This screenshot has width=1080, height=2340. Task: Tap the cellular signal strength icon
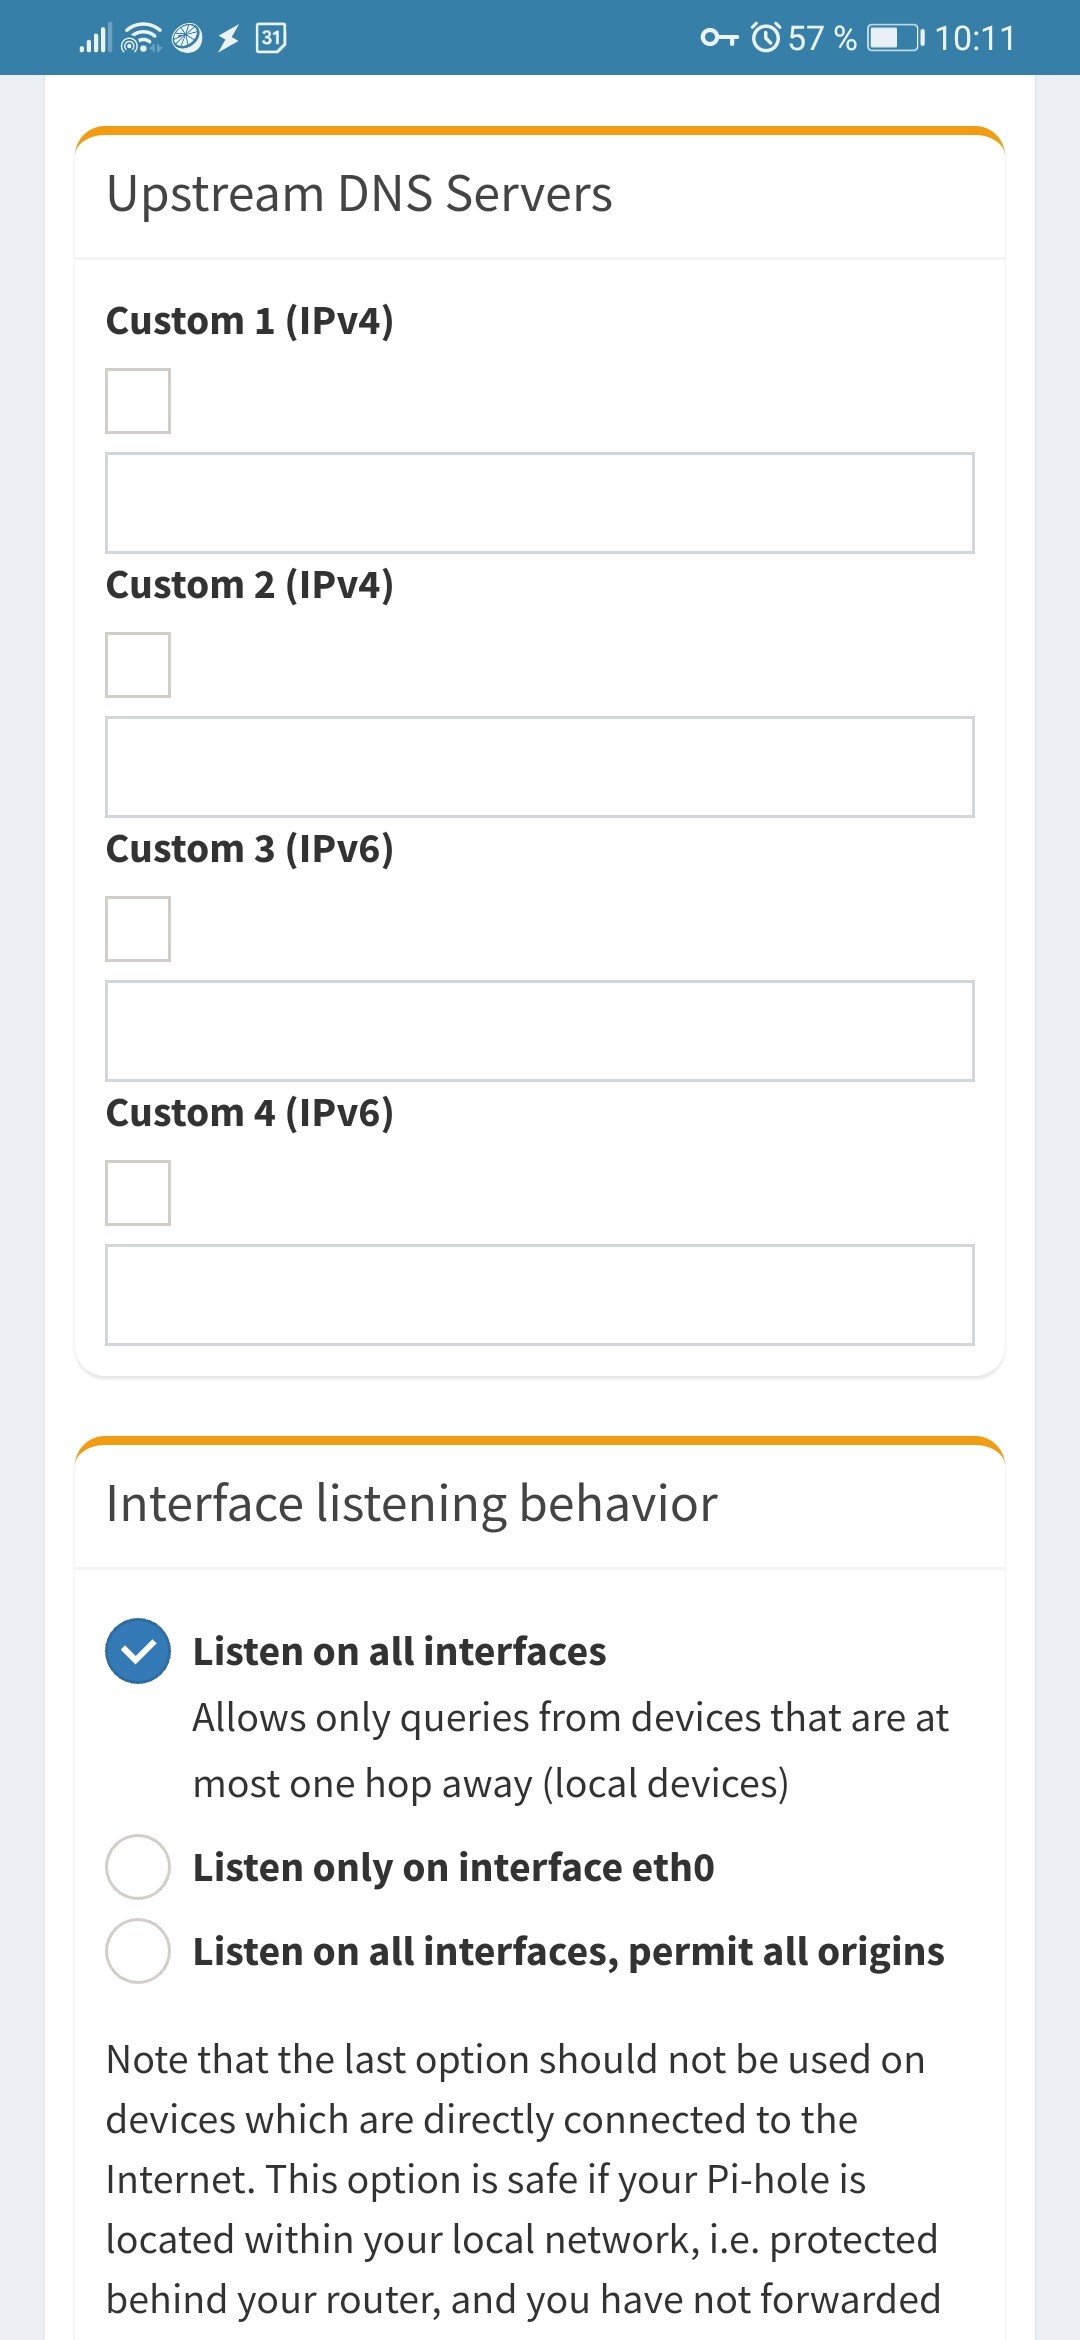[x=95, y=39]
